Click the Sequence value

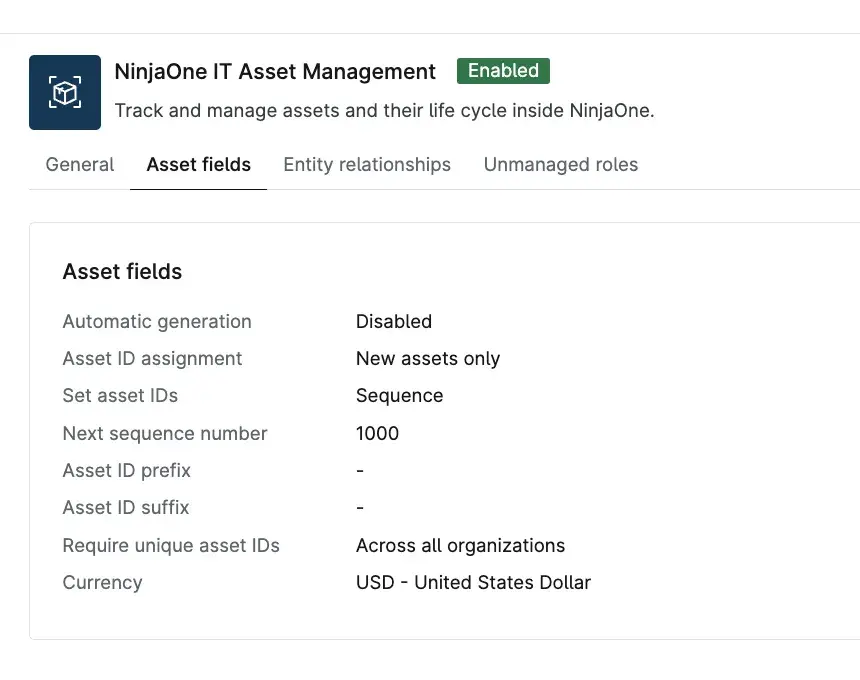[399, 395]
